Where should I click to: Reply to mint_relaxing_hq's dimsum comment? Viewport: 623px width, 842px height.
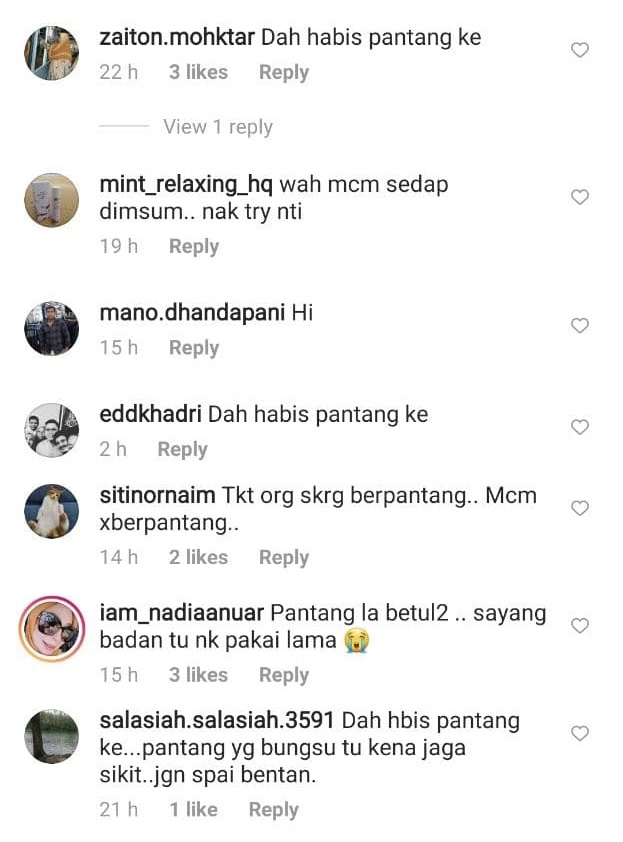tap(194, 246)
